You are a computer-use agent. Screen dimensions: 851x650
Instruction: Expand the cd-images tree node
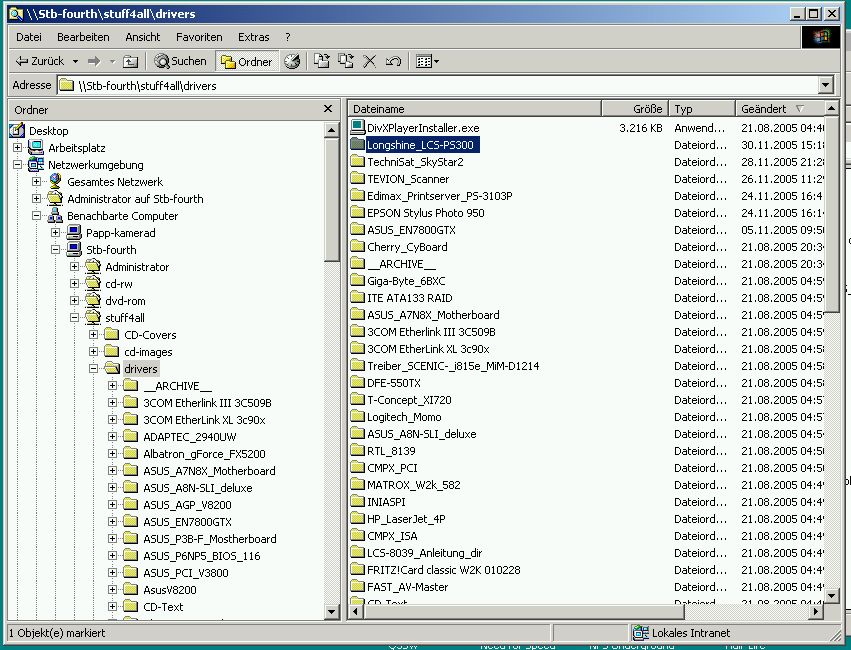[94, 352]
